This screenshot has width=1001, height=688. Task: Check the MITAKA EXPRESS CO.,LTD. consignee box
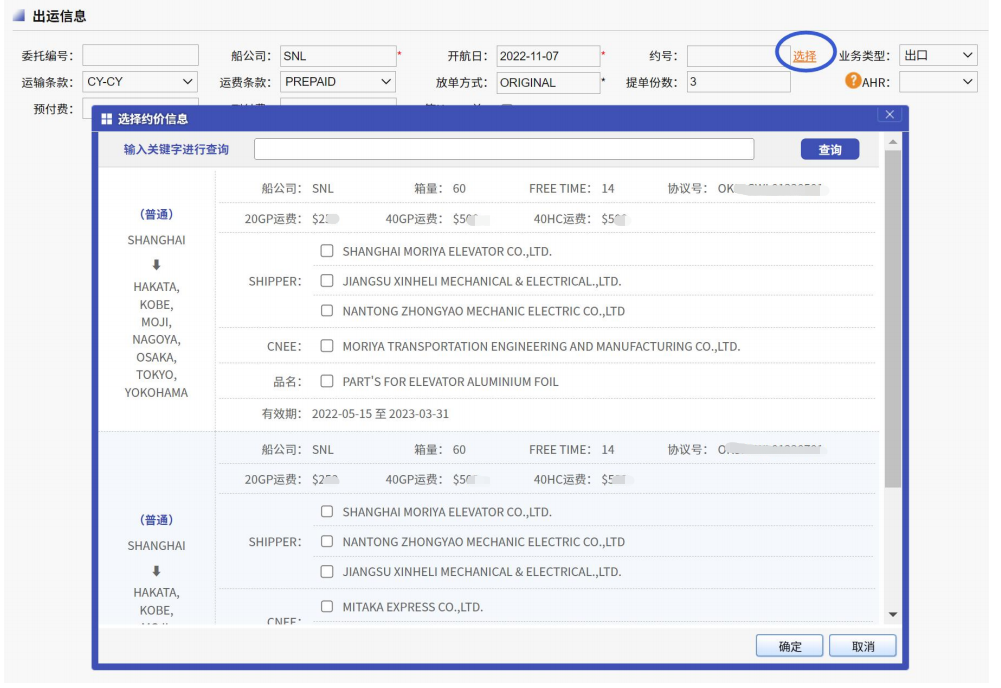[327, 606]
